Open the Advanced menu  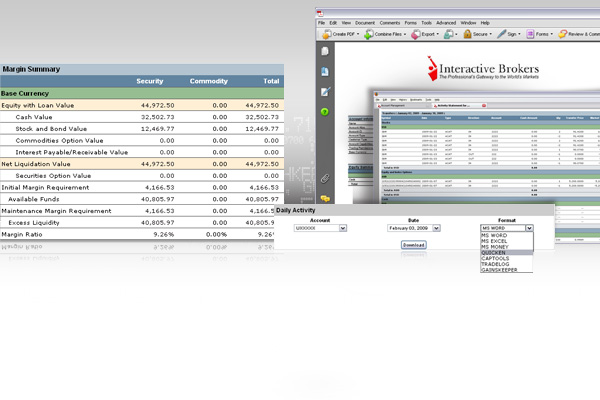[446, 23]
